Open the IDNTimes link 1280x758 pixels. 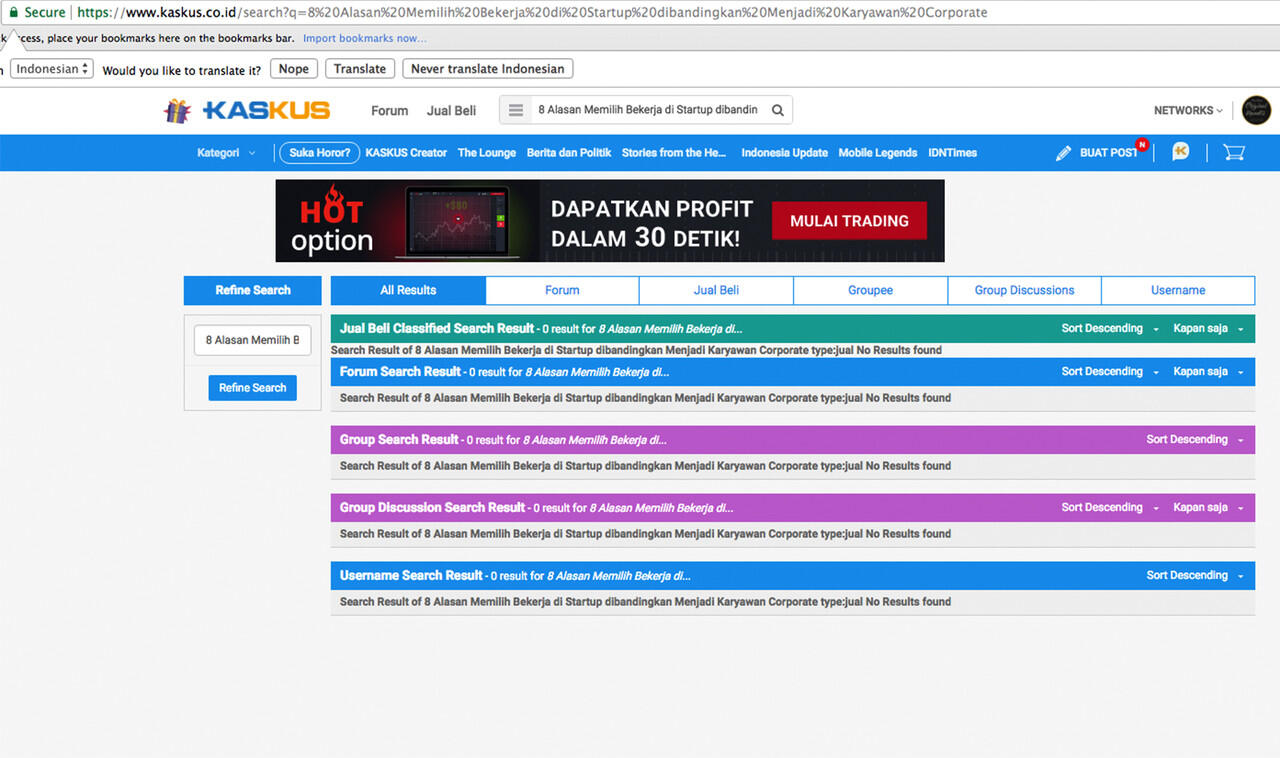(952, 153)
